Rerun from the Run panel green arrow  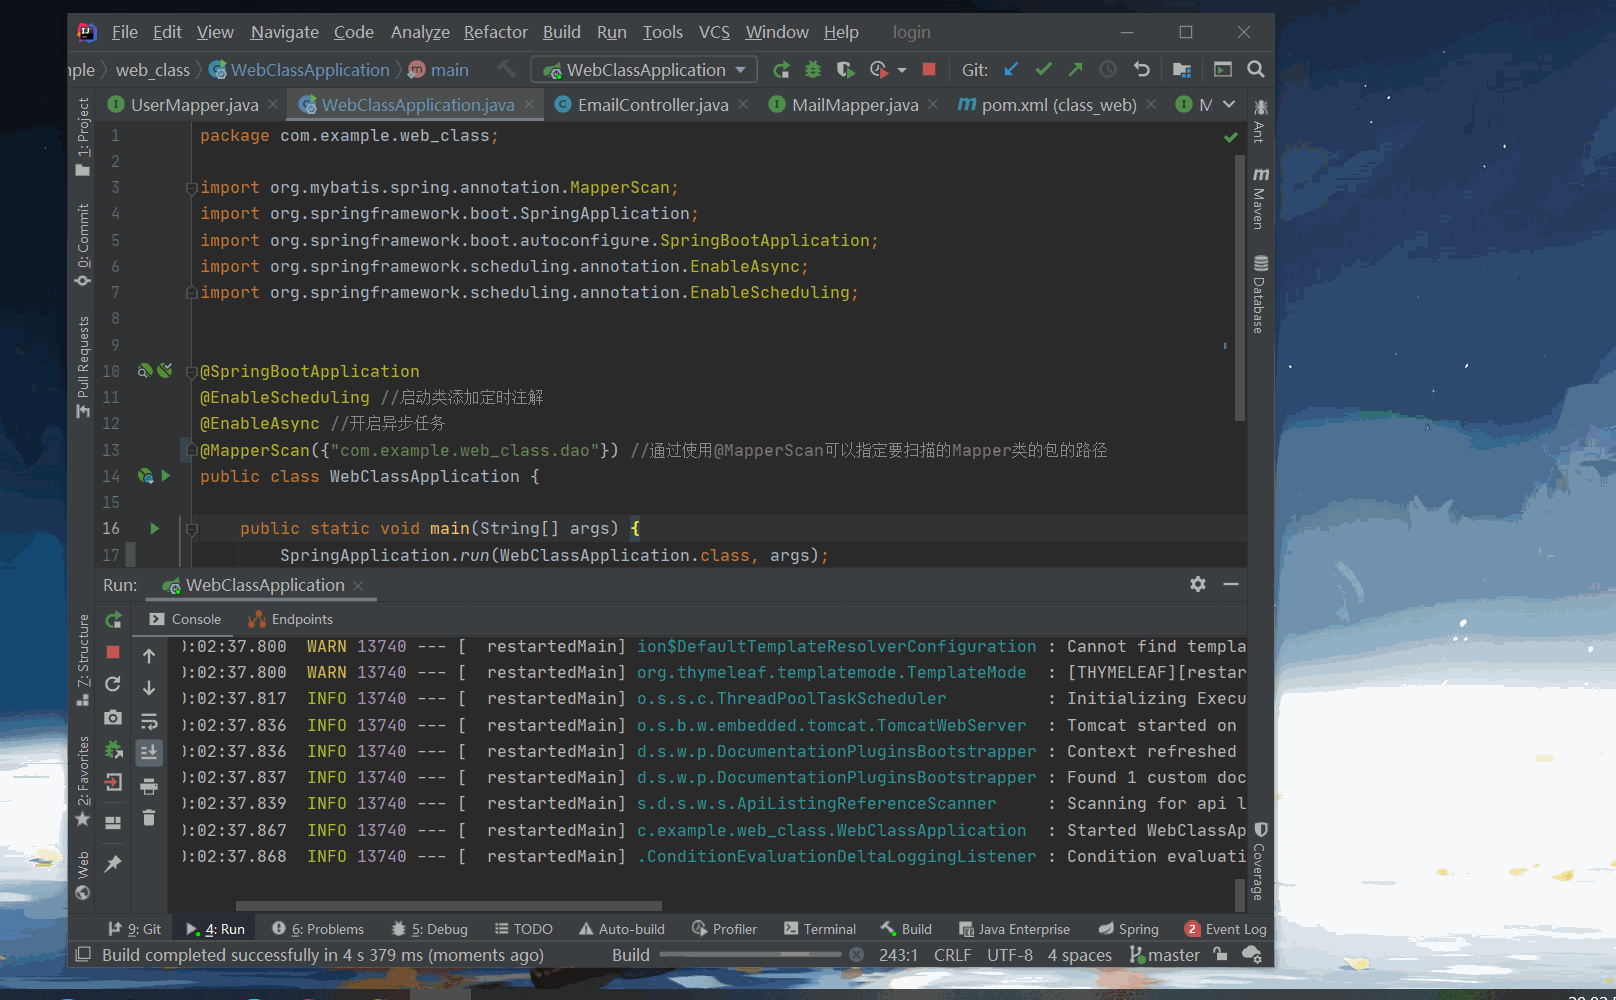pos(113,620)
